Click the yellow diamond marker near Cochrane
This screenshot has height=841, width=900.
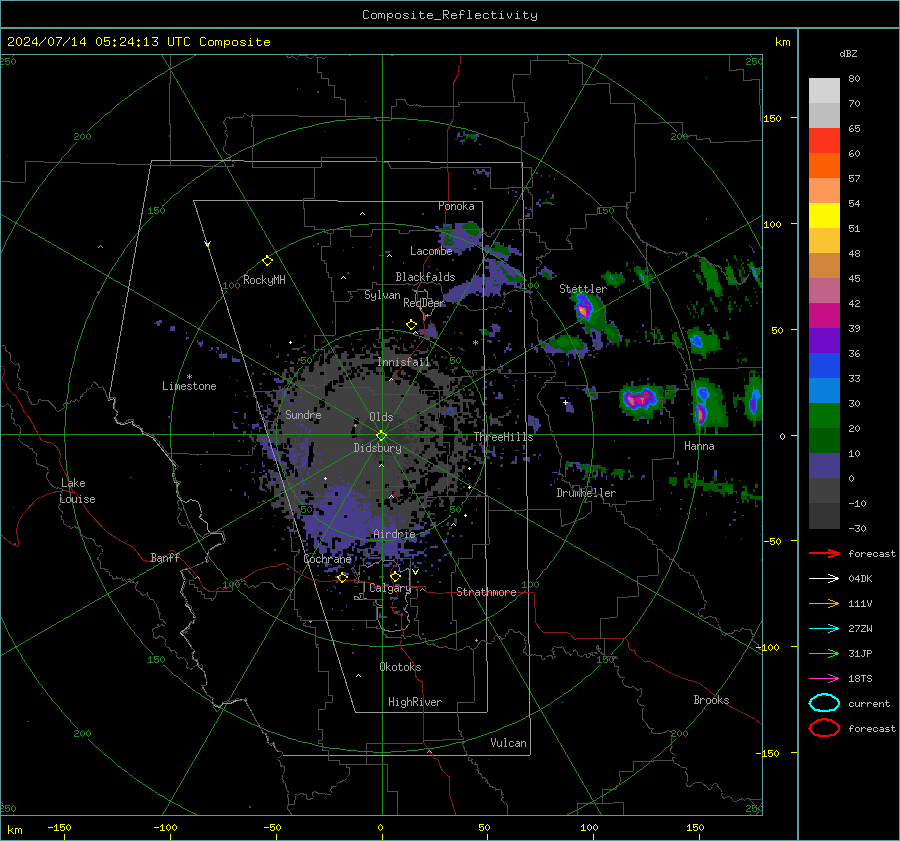pyautogui.click(x=342, y=577)
